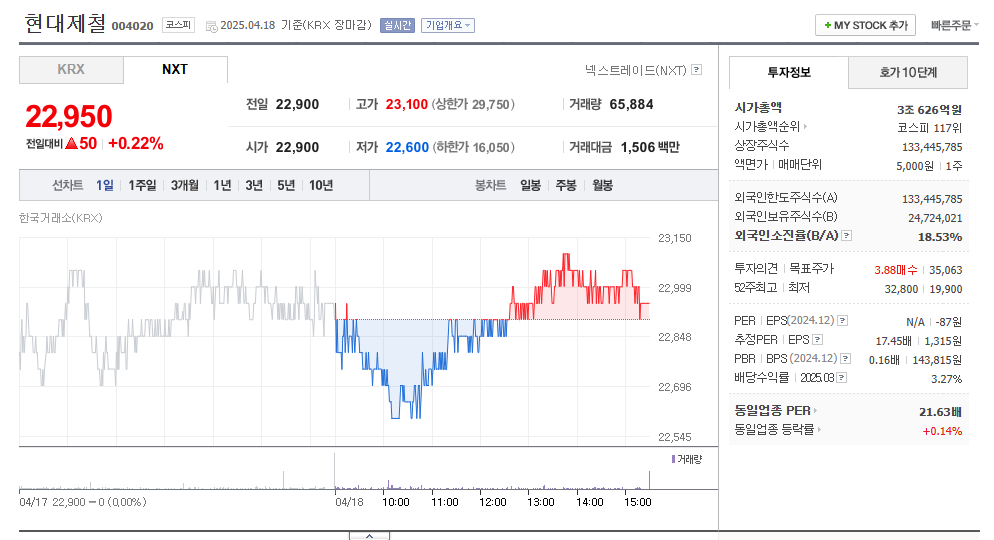Screen dimensions: 994x540
Task: Select the 3년 line chart period
Action: pyautogui.click(x=254, y=185)
